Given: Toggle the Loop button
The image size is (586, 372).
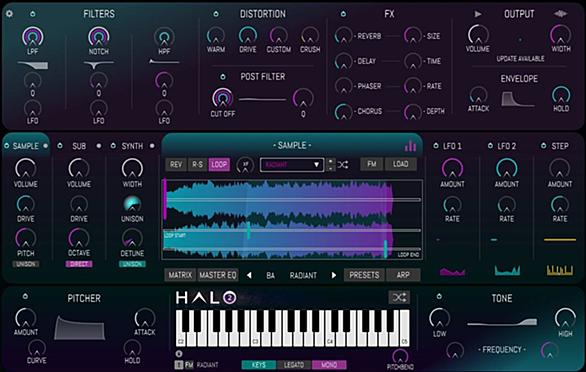Looking at the screenshot, I should coord(219,165).
